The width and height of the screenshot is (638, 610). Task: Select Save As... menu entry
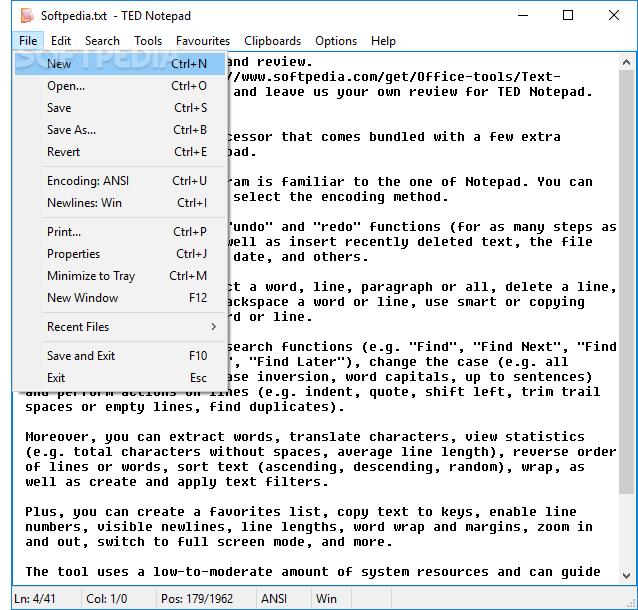(x=120, y=130)
